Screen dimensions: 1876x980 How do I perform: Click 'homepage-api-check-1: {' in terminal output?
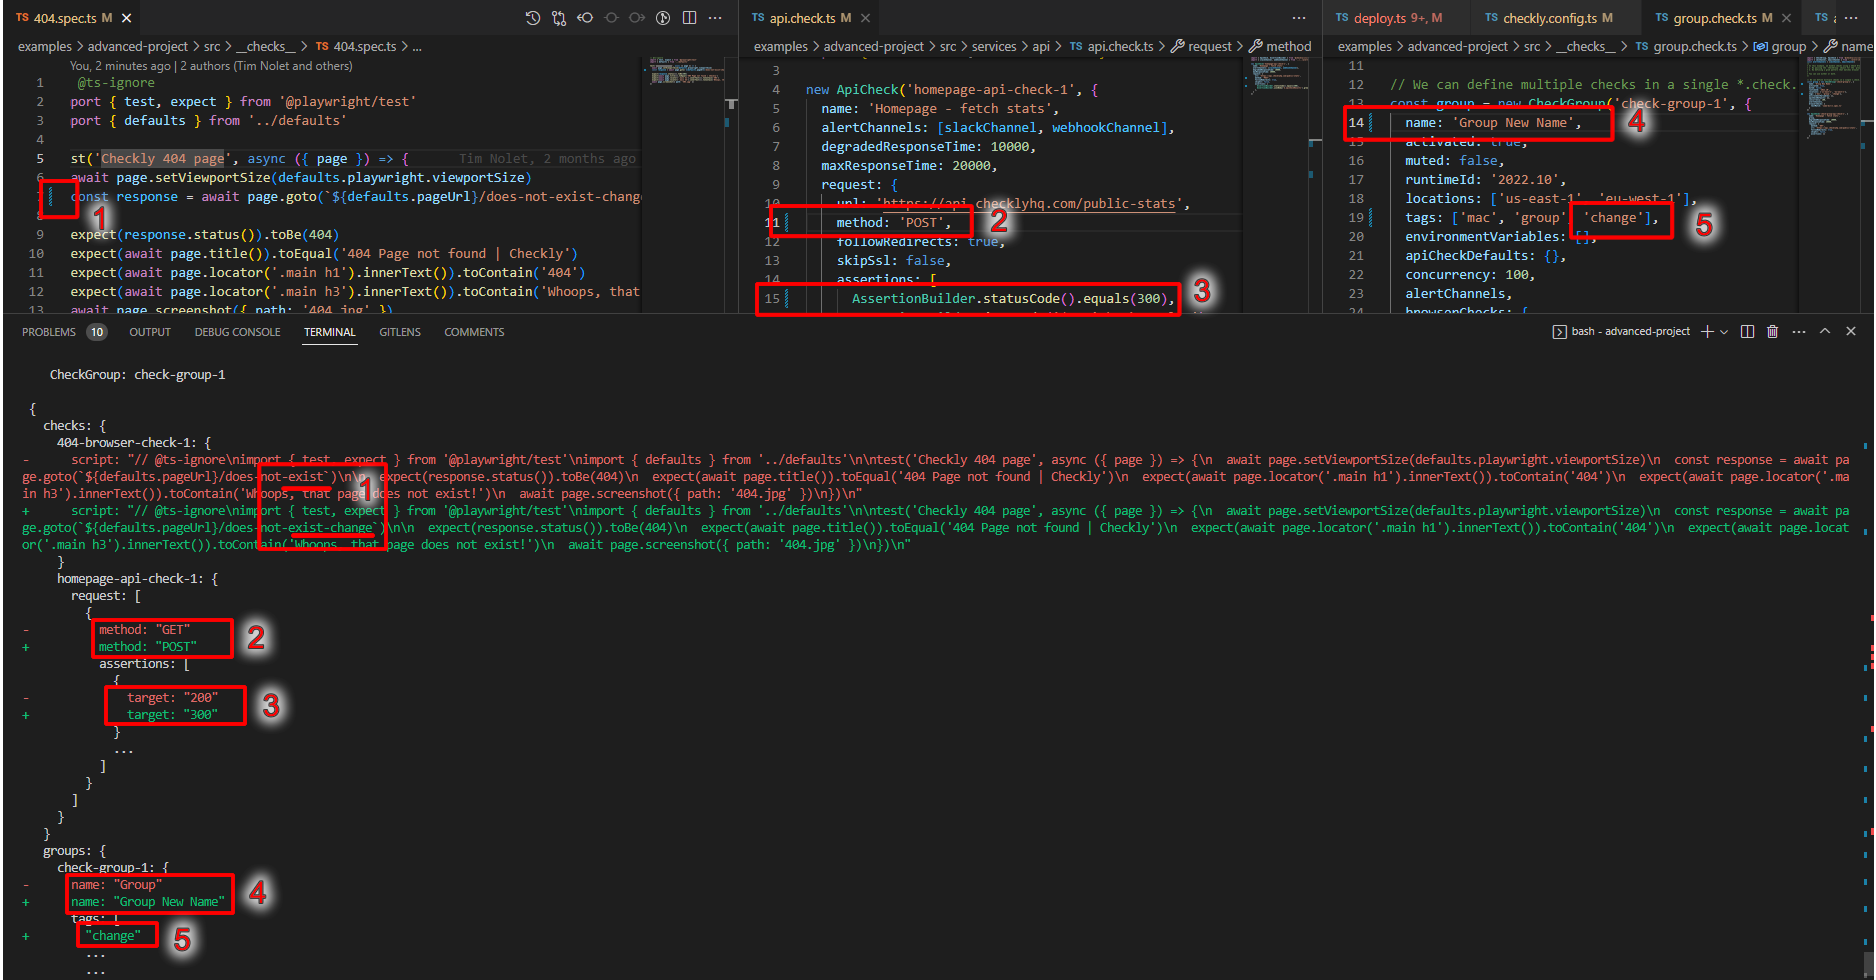point(137,579)
